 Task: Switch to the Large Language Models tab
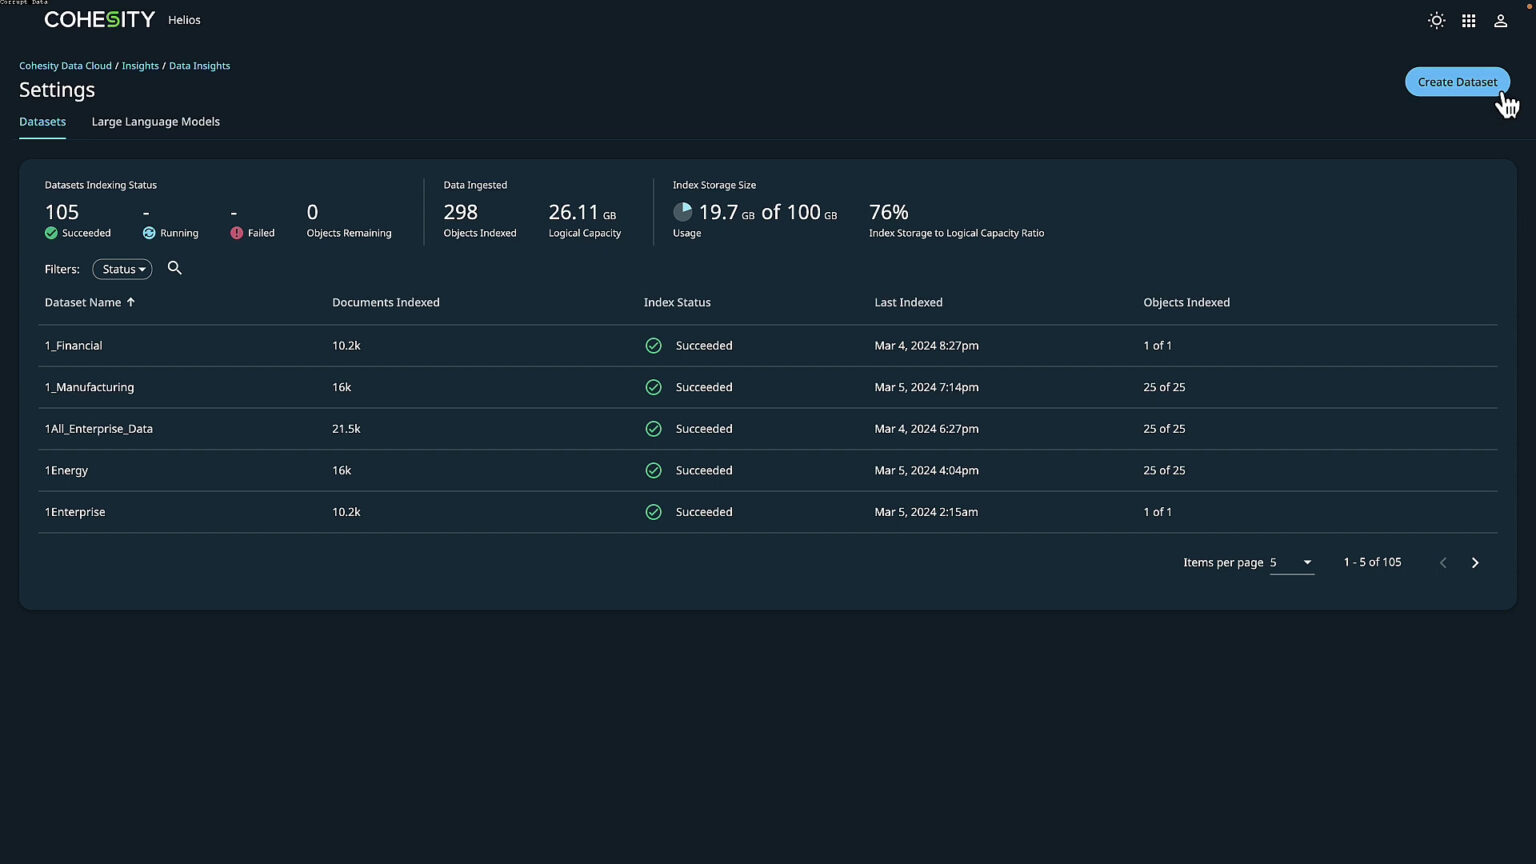155,121
